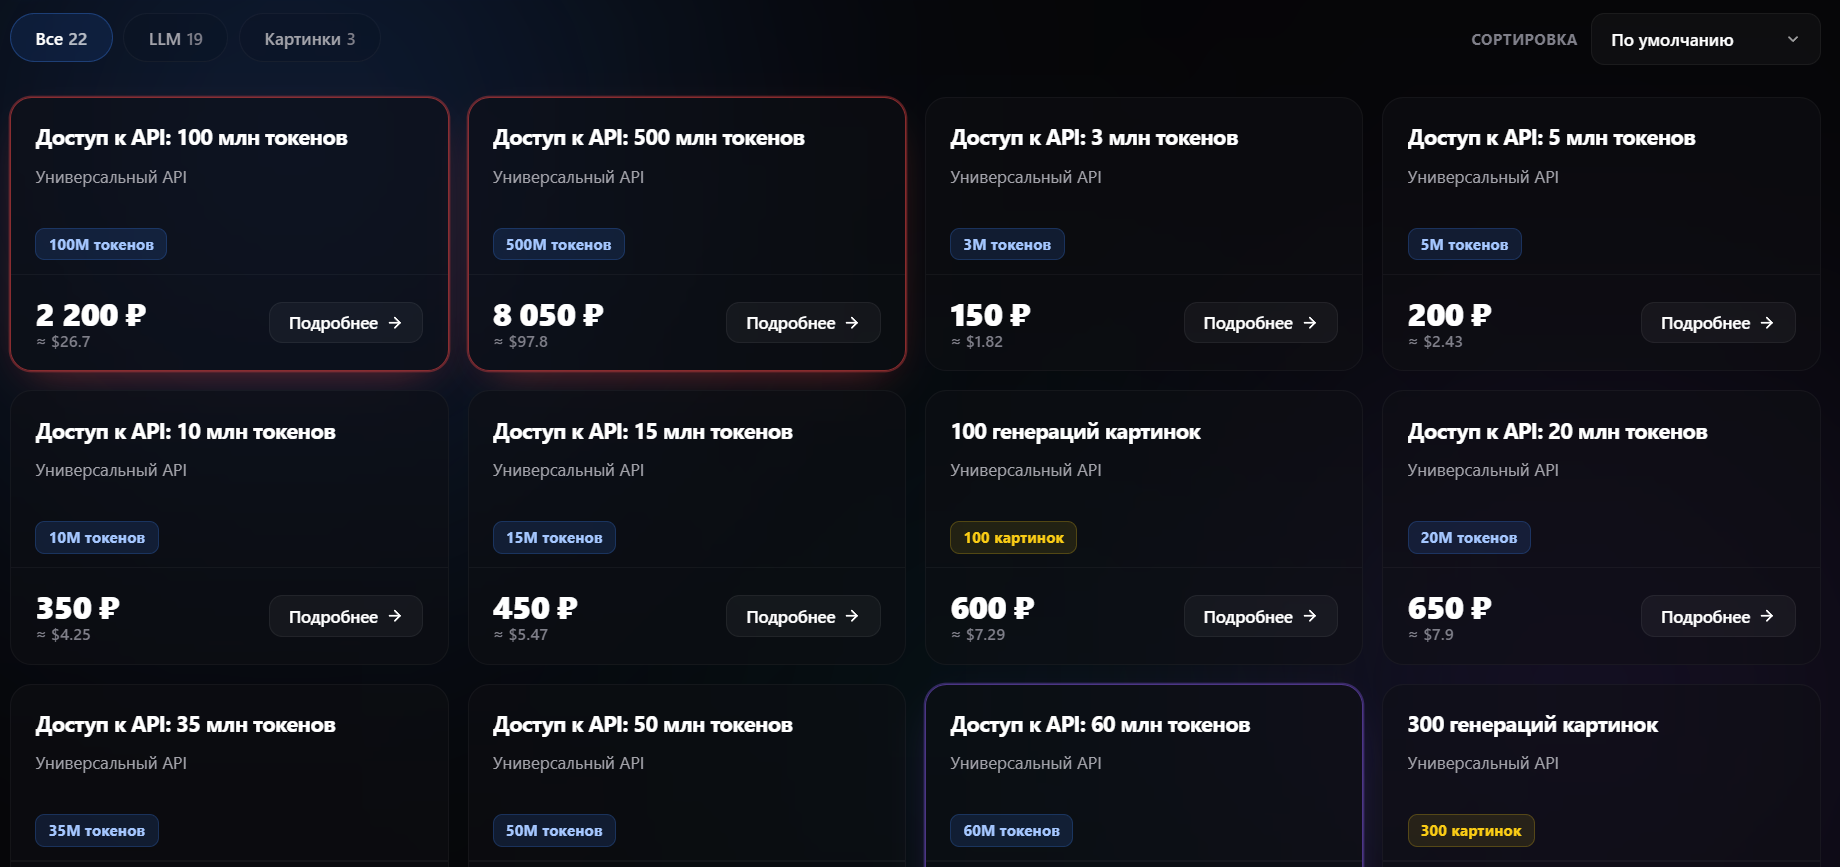Viewport: 1840px width, 867px height.
Task: Click arrow icon on the 20 млн токенов card
Action: tap(1767, 616)
